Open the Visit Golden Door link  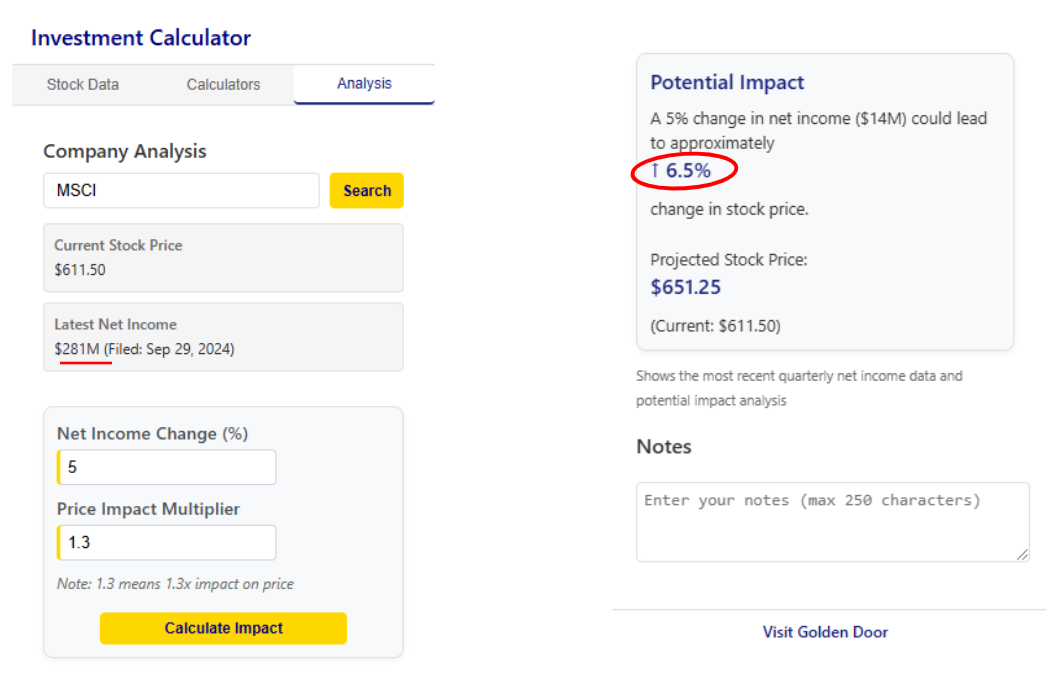click(825, 632)
